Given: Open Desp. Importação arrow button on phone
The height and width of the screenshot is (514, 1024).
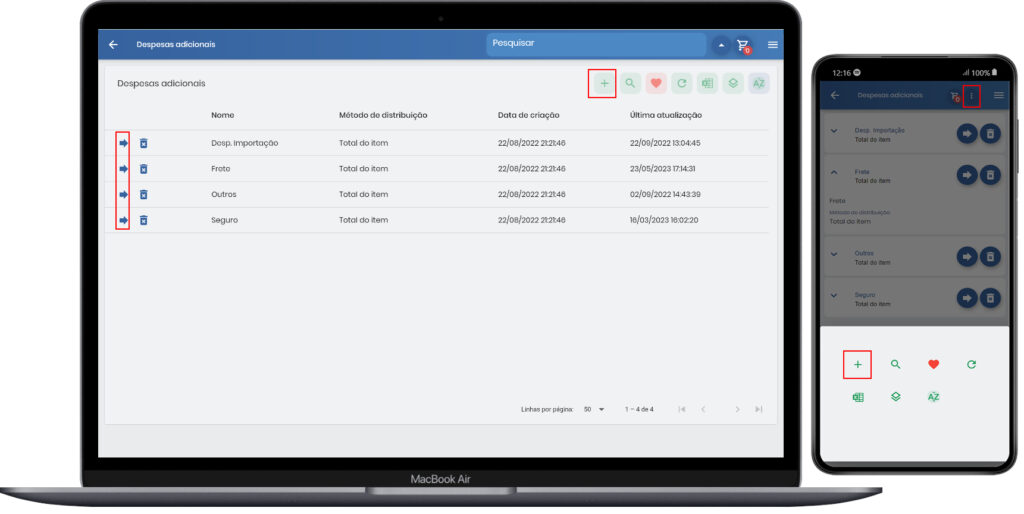Looking at the screenshot, I should [967, 134].
